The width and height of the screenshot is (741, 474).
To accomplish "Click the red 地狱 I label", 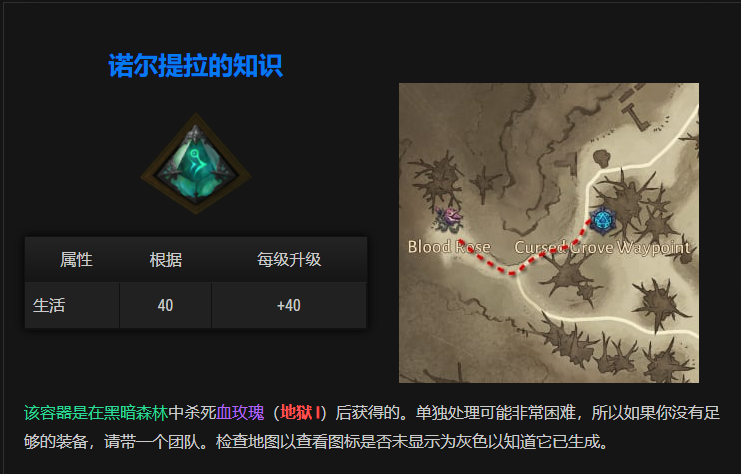I will click(x=300, y=413).
